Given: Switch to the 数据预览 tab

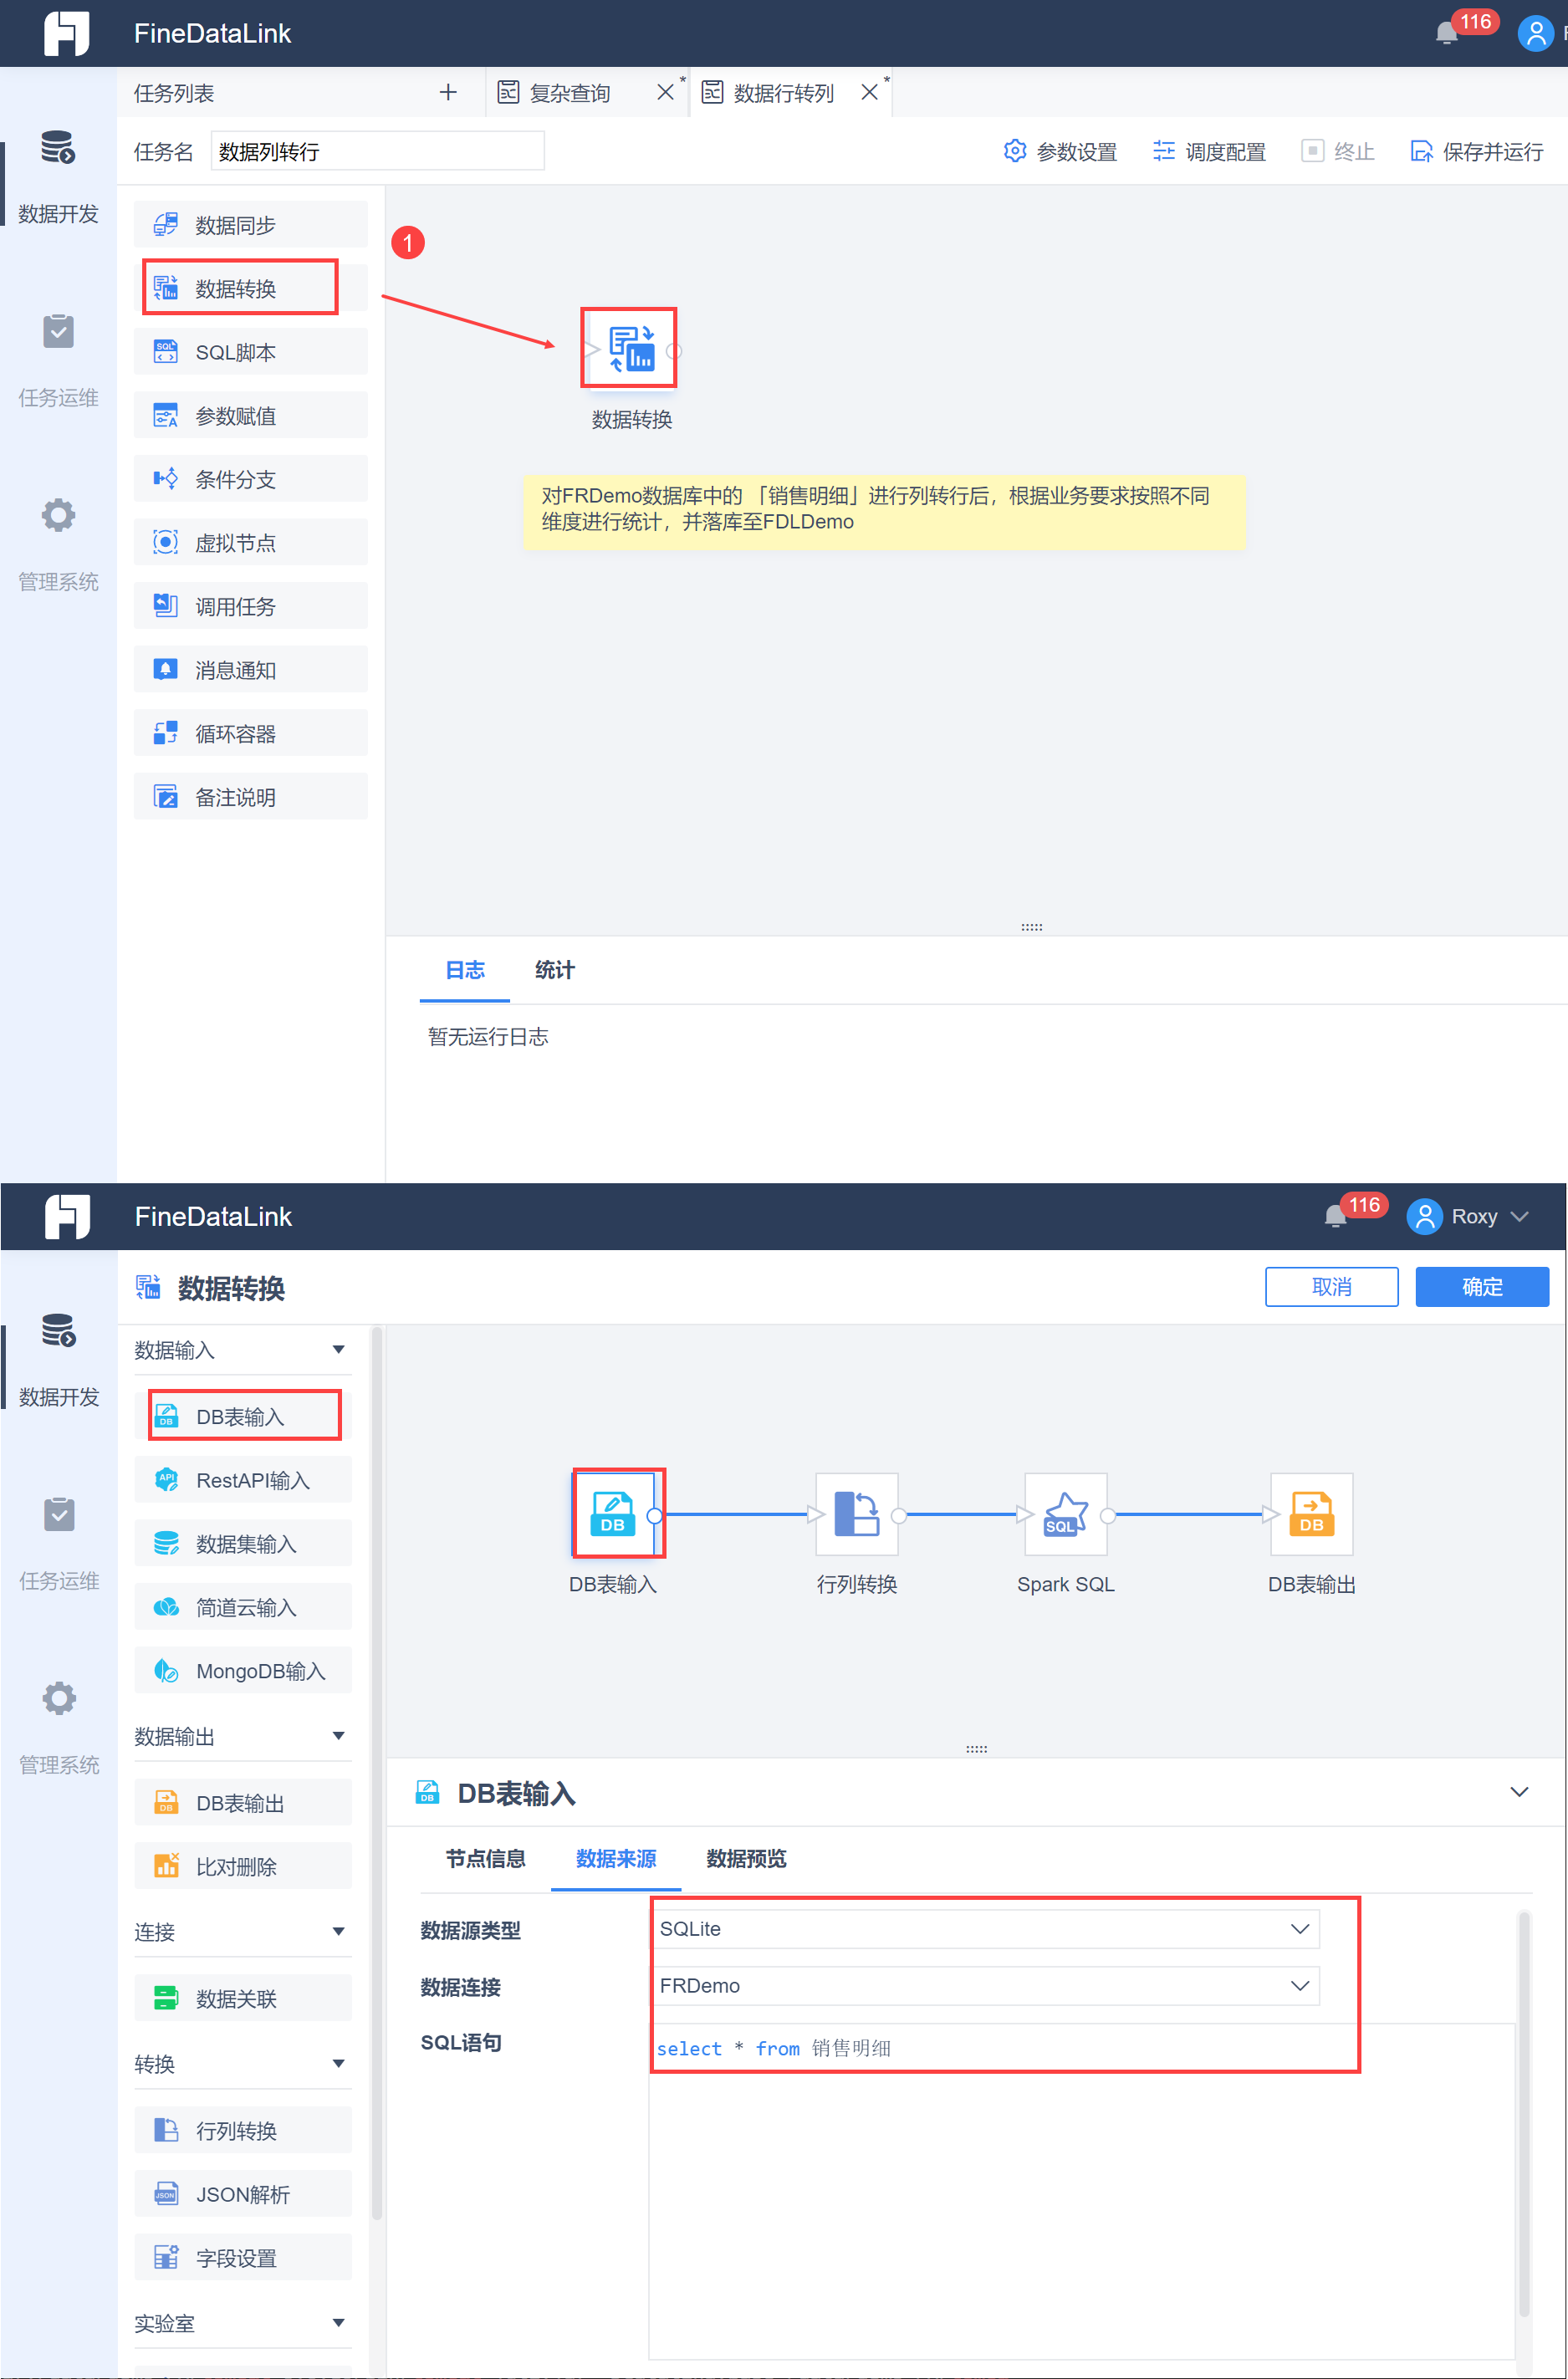Looking at the screenshot, I should (x=745, y=1859).
